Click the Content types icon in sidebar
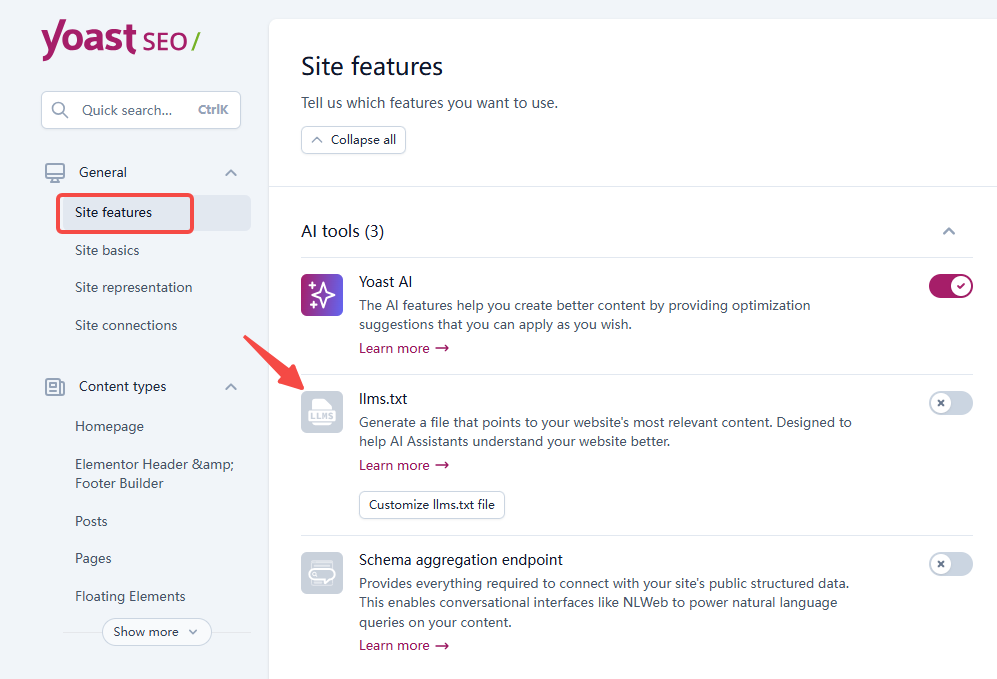Image resolution: width=997 pixels, height=679 pixels. [x=54, y=386]
